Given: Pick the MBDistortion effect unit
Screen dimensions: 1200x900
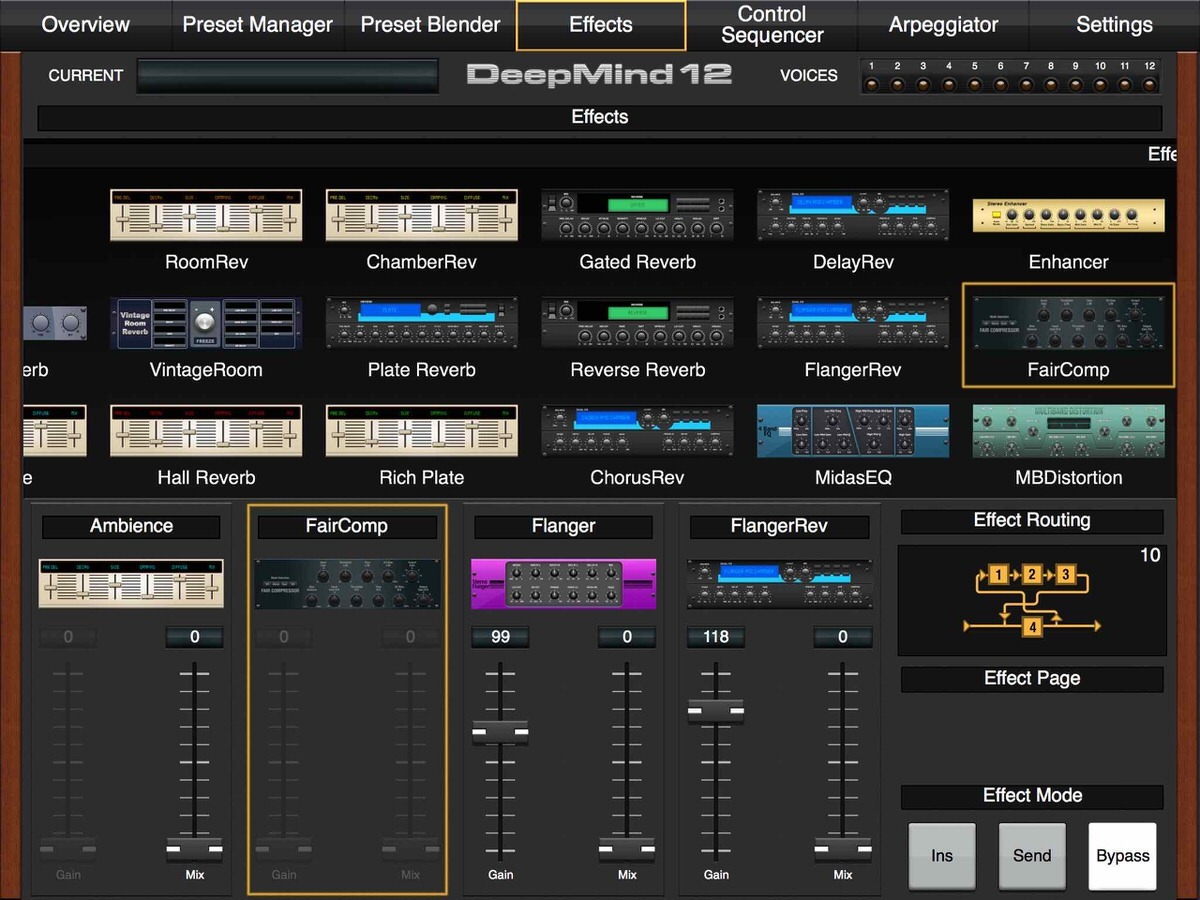Looking at the screenshot, I should point(1068,431).
